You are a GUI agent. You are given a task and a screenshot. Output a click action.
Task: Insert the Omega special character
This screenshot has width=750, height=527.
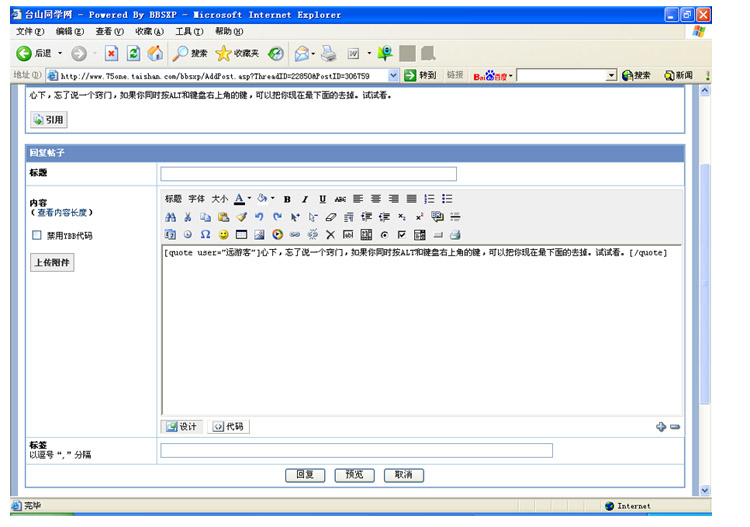coord(205,234)
